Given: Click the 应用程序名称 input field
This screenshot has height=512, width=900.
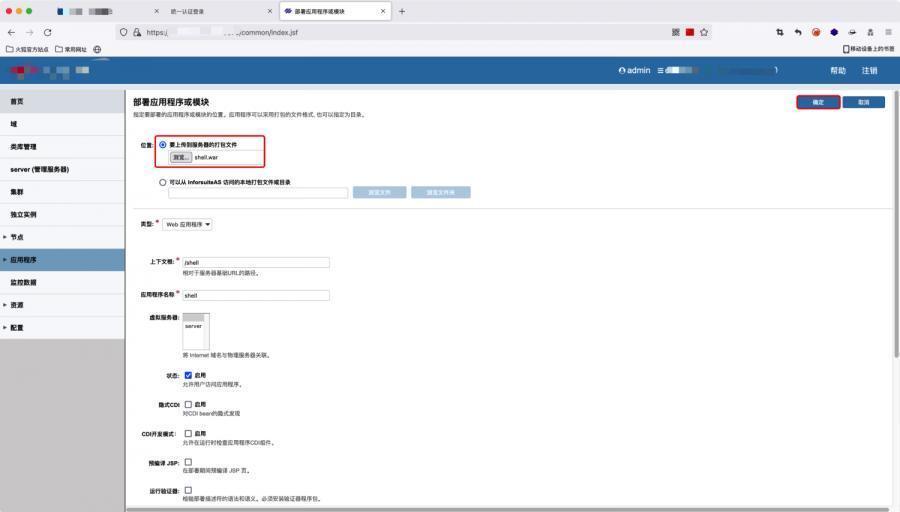Looking at the screenshot, I should [255, 295].
